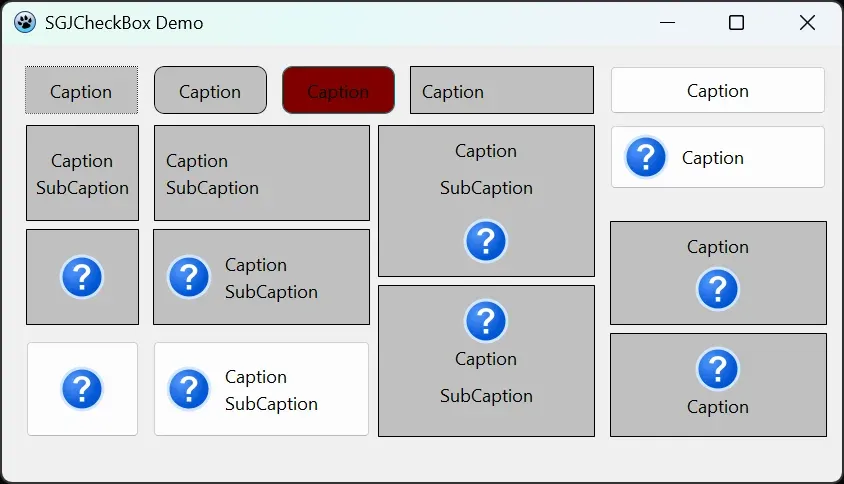Click question icon in gray Caption SubCaption row
The height and width of the screenshot is (484, 844).
coord(188,277)
